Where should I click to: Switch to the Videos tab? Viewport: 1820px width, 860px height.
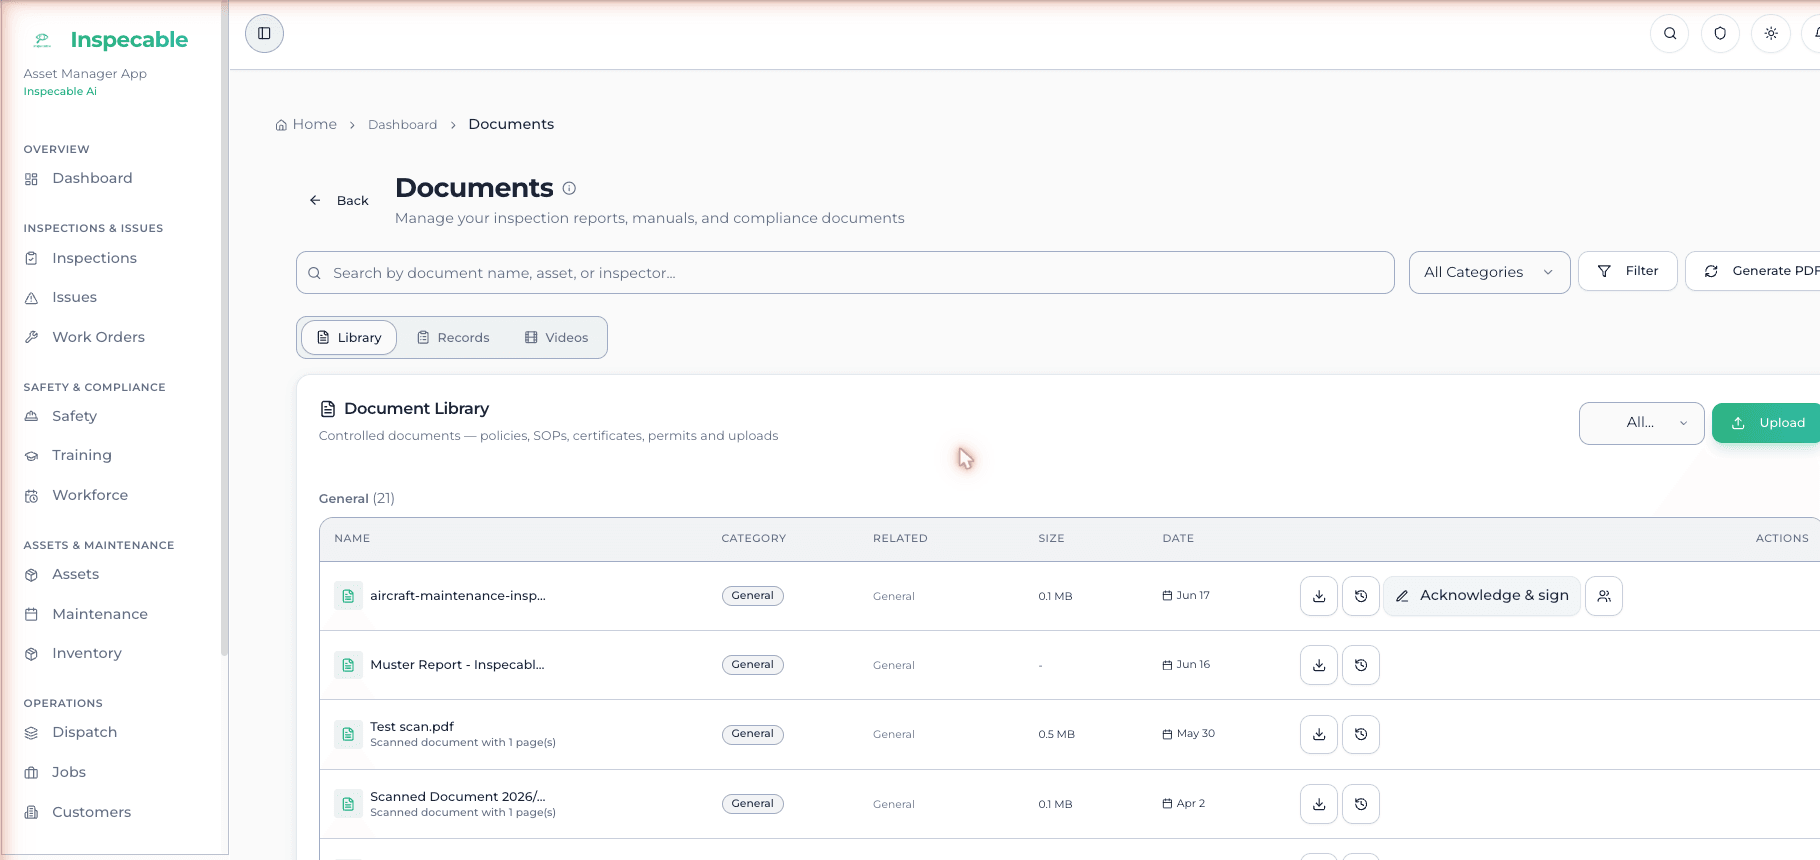[x=556, y=338]
